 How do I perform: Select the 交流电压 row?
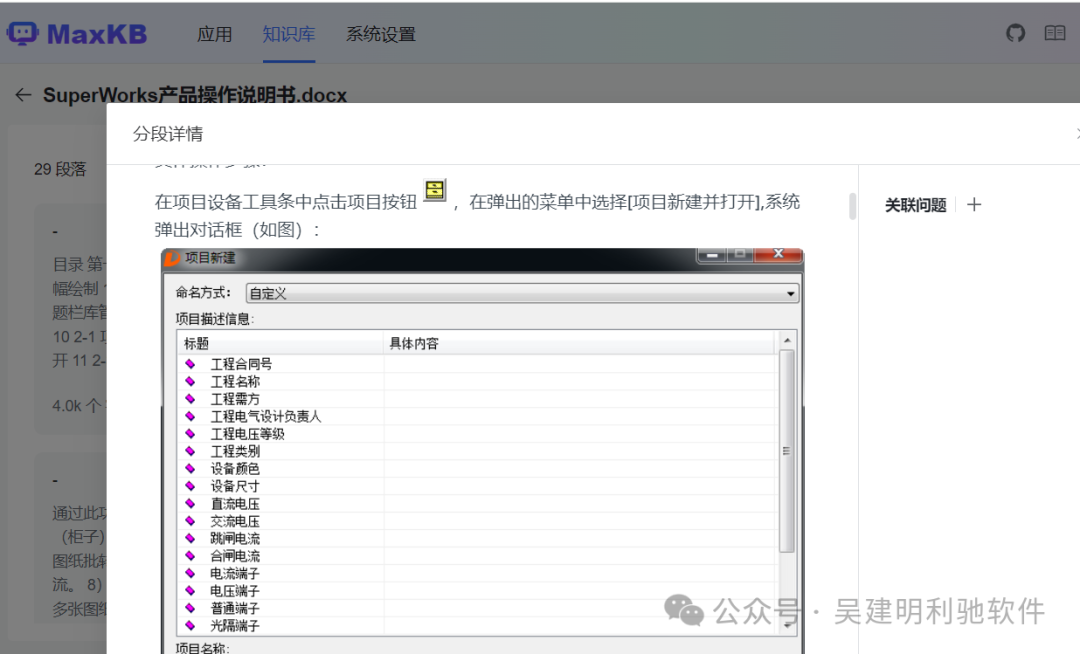point(477,520)
